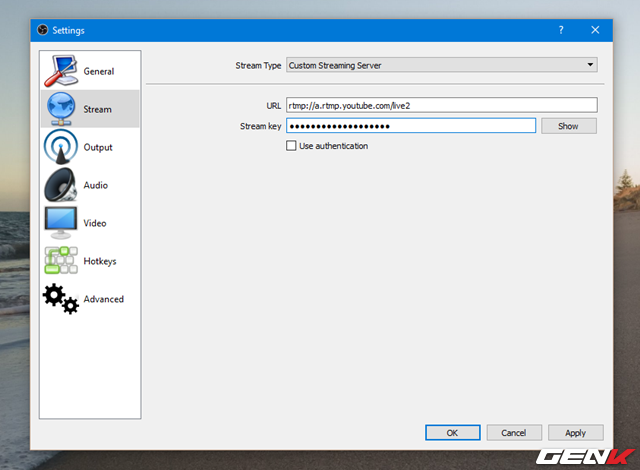Click the General settings computer icon
The image size is (640, 470).
tap(61, 71)
